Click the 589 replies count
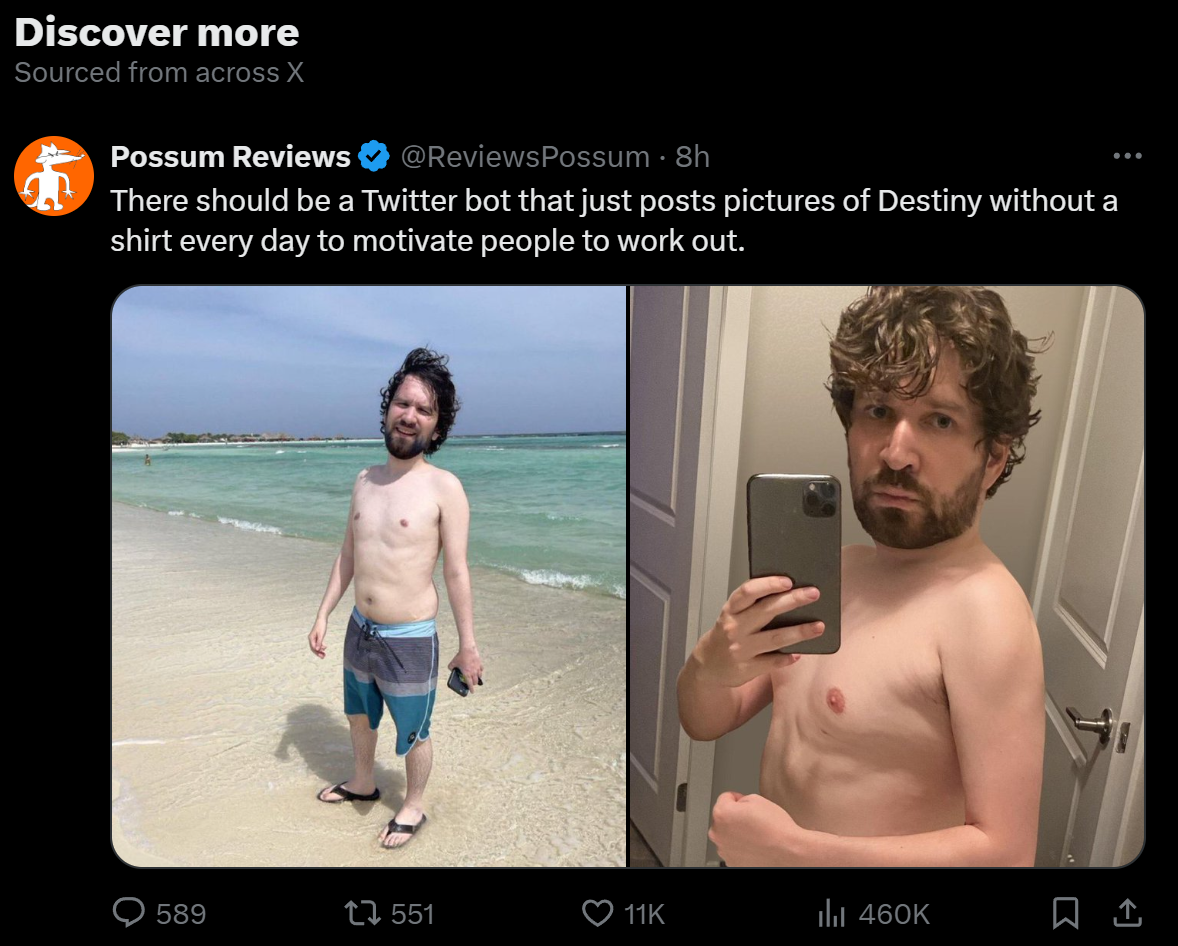The image size is (1178, 946). coord(181,914)
